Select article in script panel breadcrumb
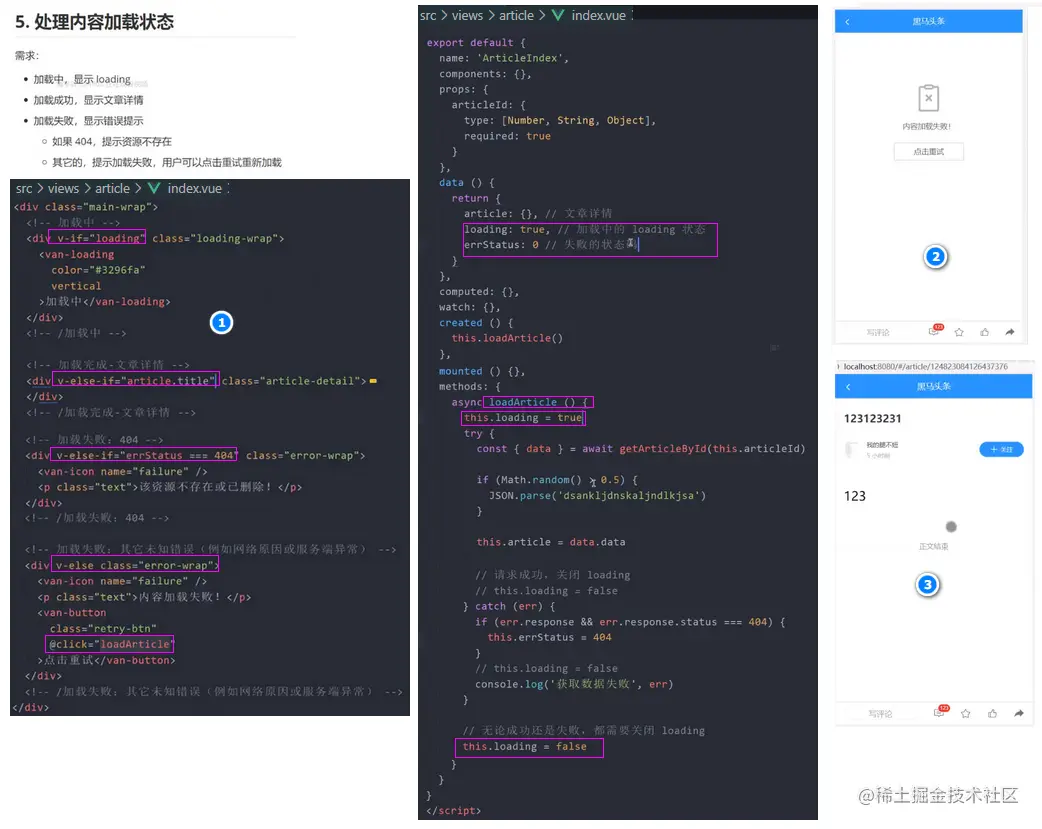This screenshot has height=829, width=1042. click(516, 15)
